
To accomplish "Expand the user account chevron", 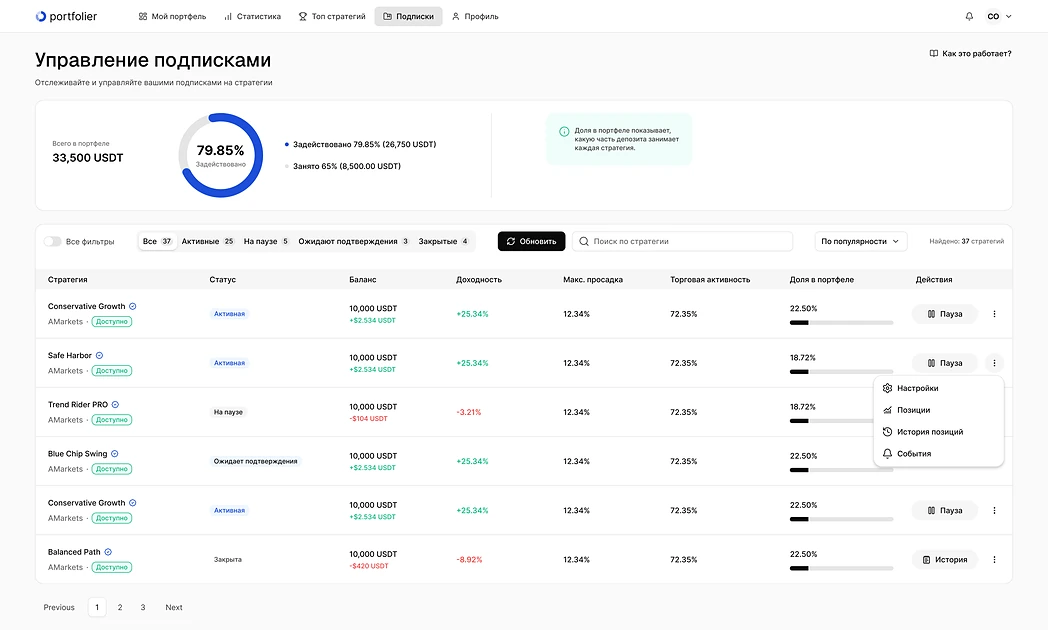I will coord(1009,16).
